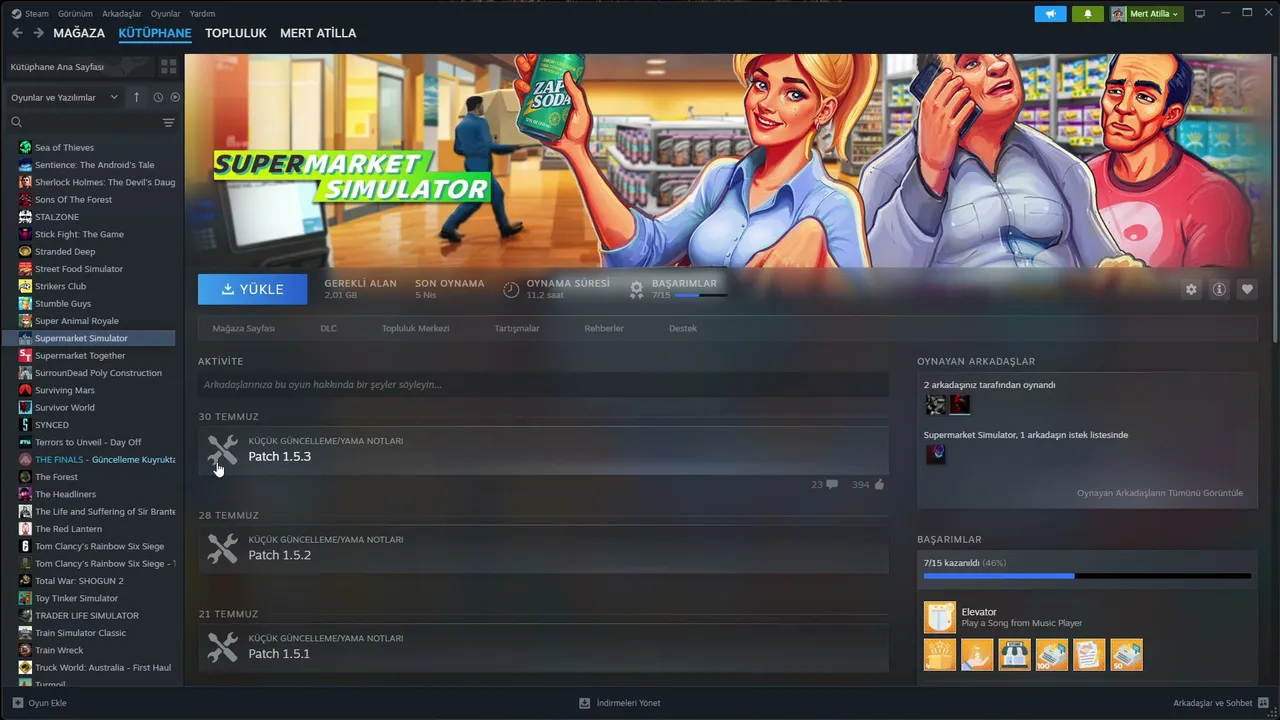View the DLC link
The height and width of the screenshot is (720, 1280).
[328, 328]
